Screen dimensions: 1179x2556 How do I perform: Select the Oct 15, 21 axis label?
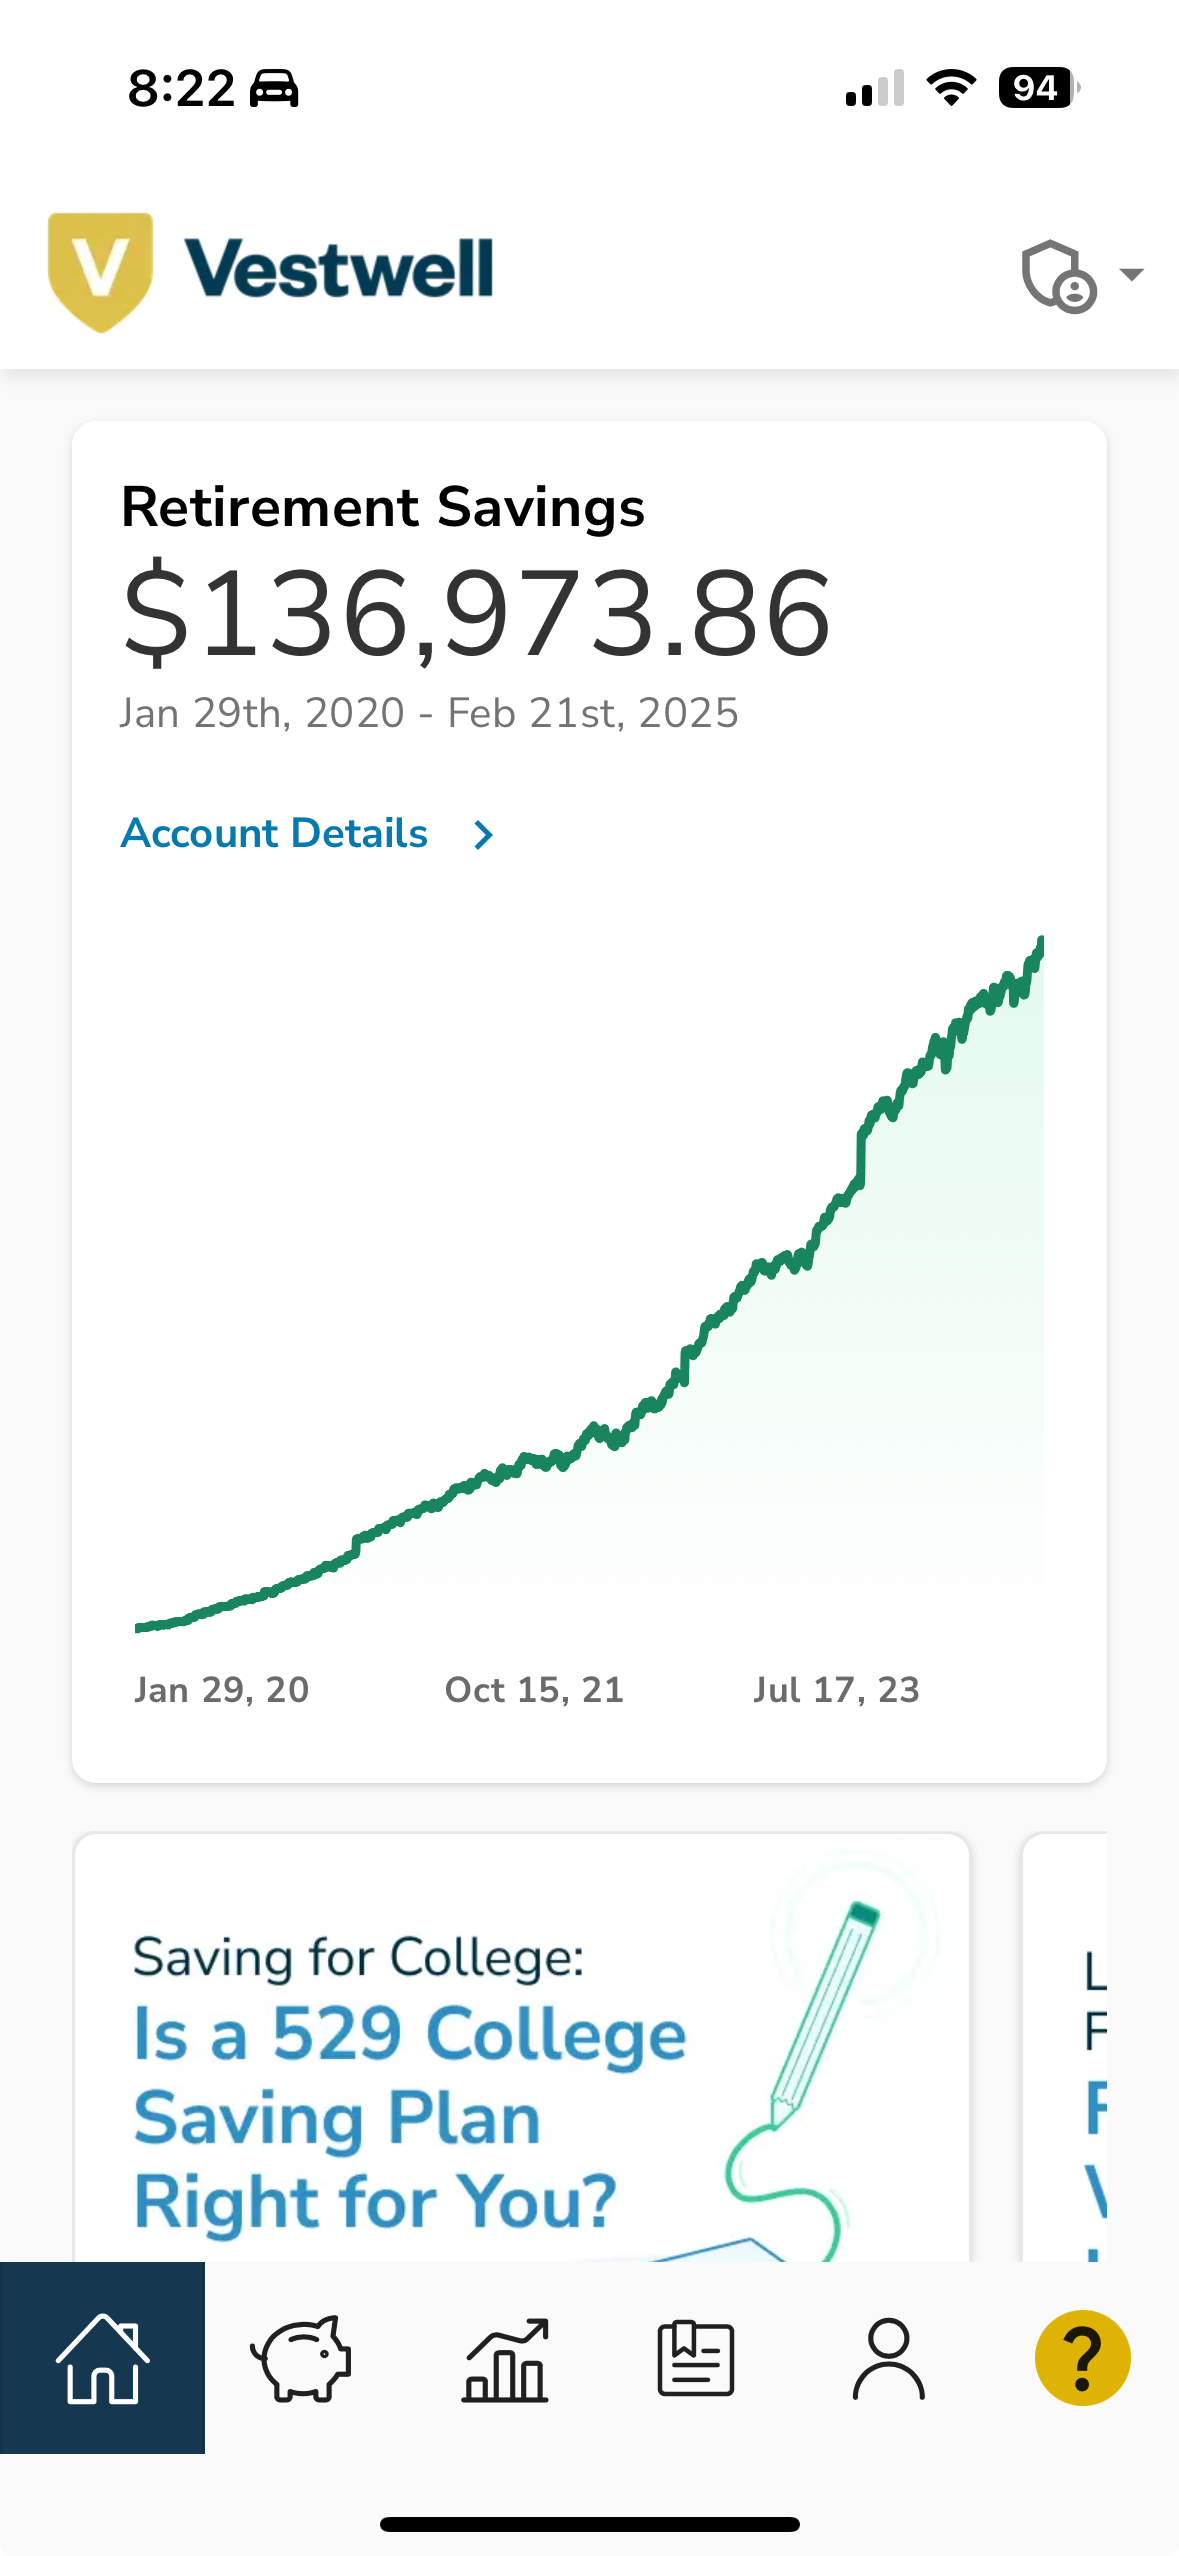[534, 1689]
